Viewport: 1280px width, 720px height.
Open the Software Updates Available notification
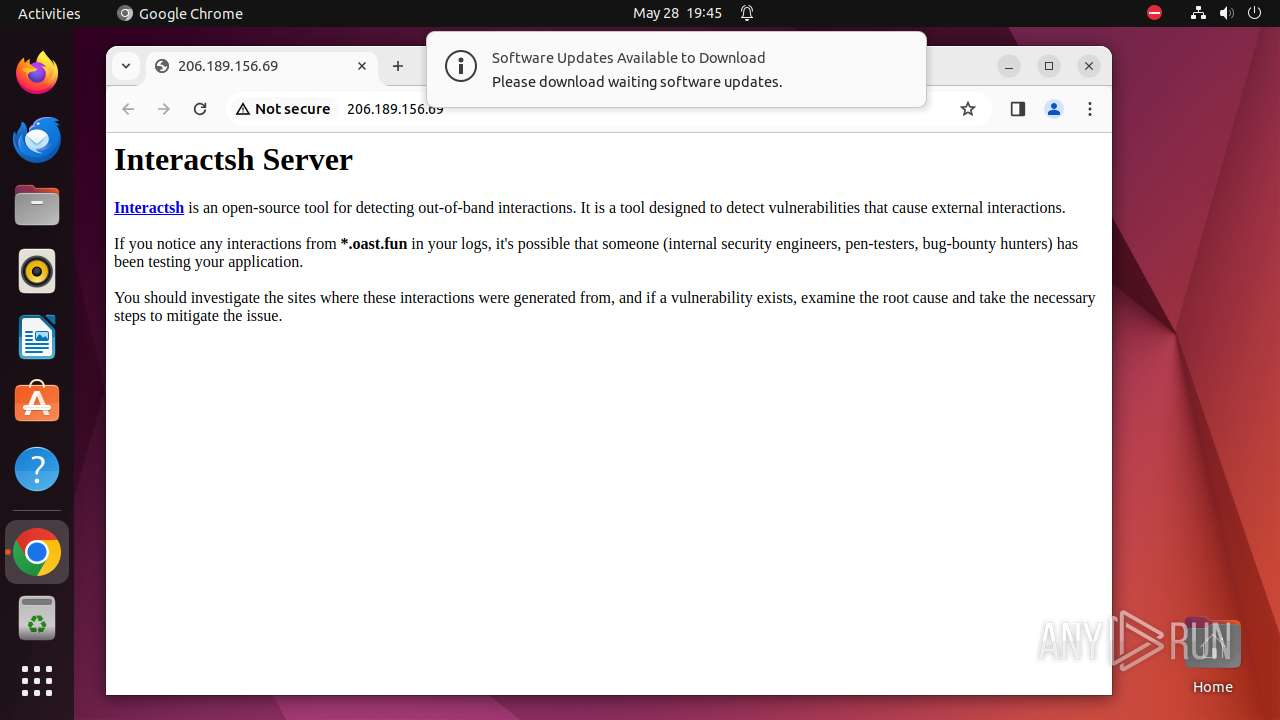click(676, 69)
